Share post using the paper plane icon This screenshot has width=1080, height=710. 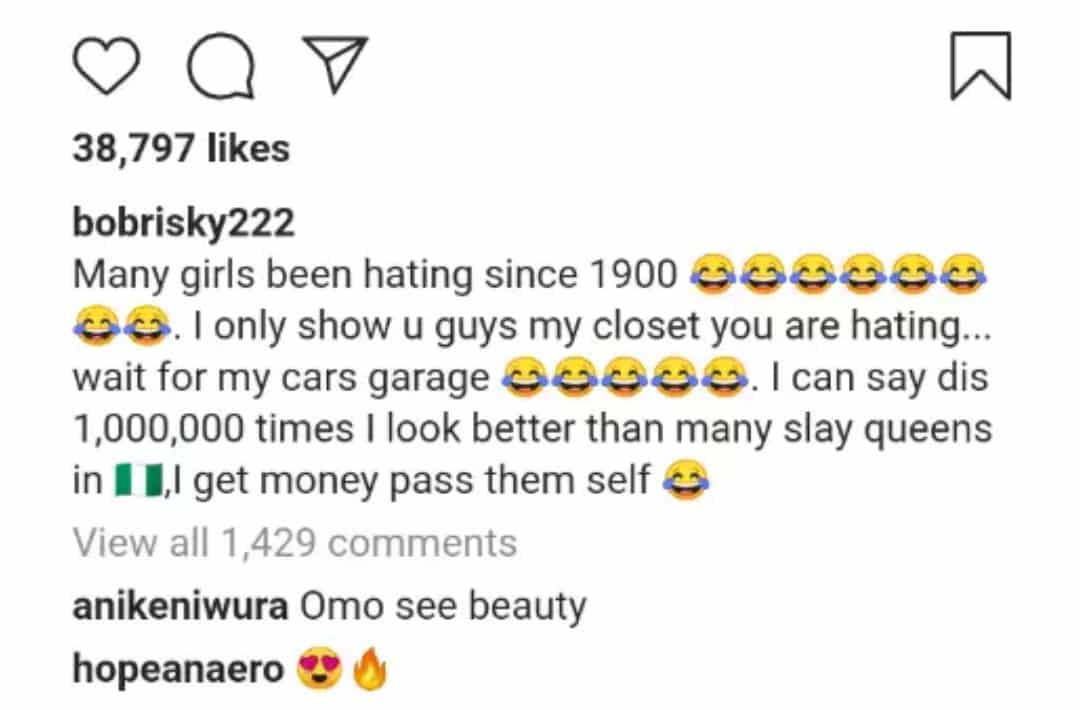click(x=335, y=63)
